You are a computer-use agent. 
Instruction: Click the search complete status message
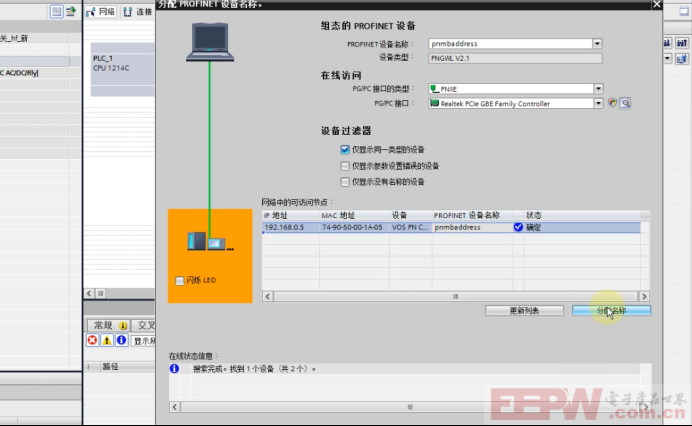(255, 369)
